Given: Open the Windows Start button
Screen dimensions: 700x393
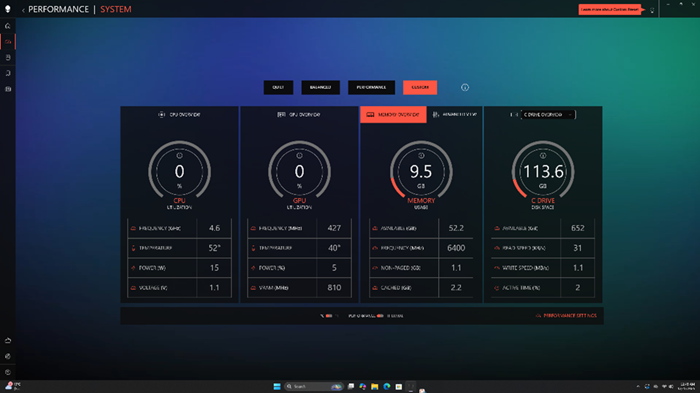Looking at the screenshot, I should point(277,387).
